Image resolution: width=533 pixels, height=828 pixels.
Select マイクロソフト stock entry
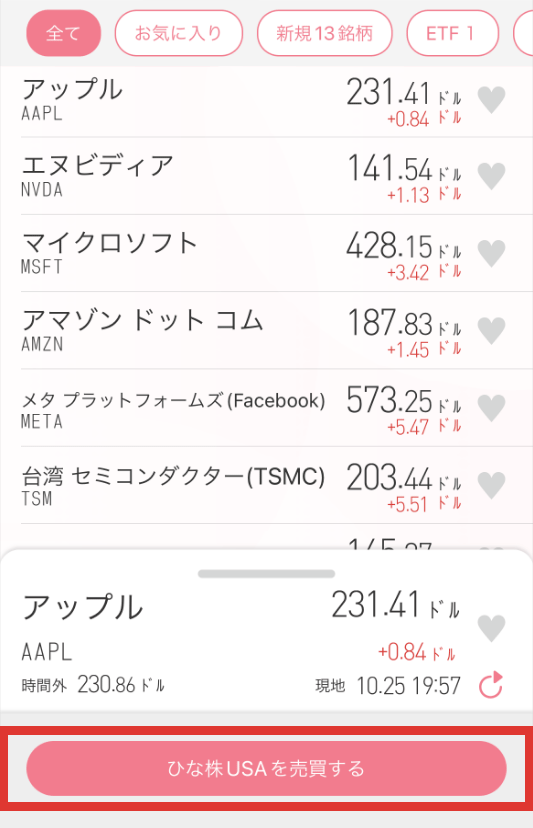tap(276, 253)
